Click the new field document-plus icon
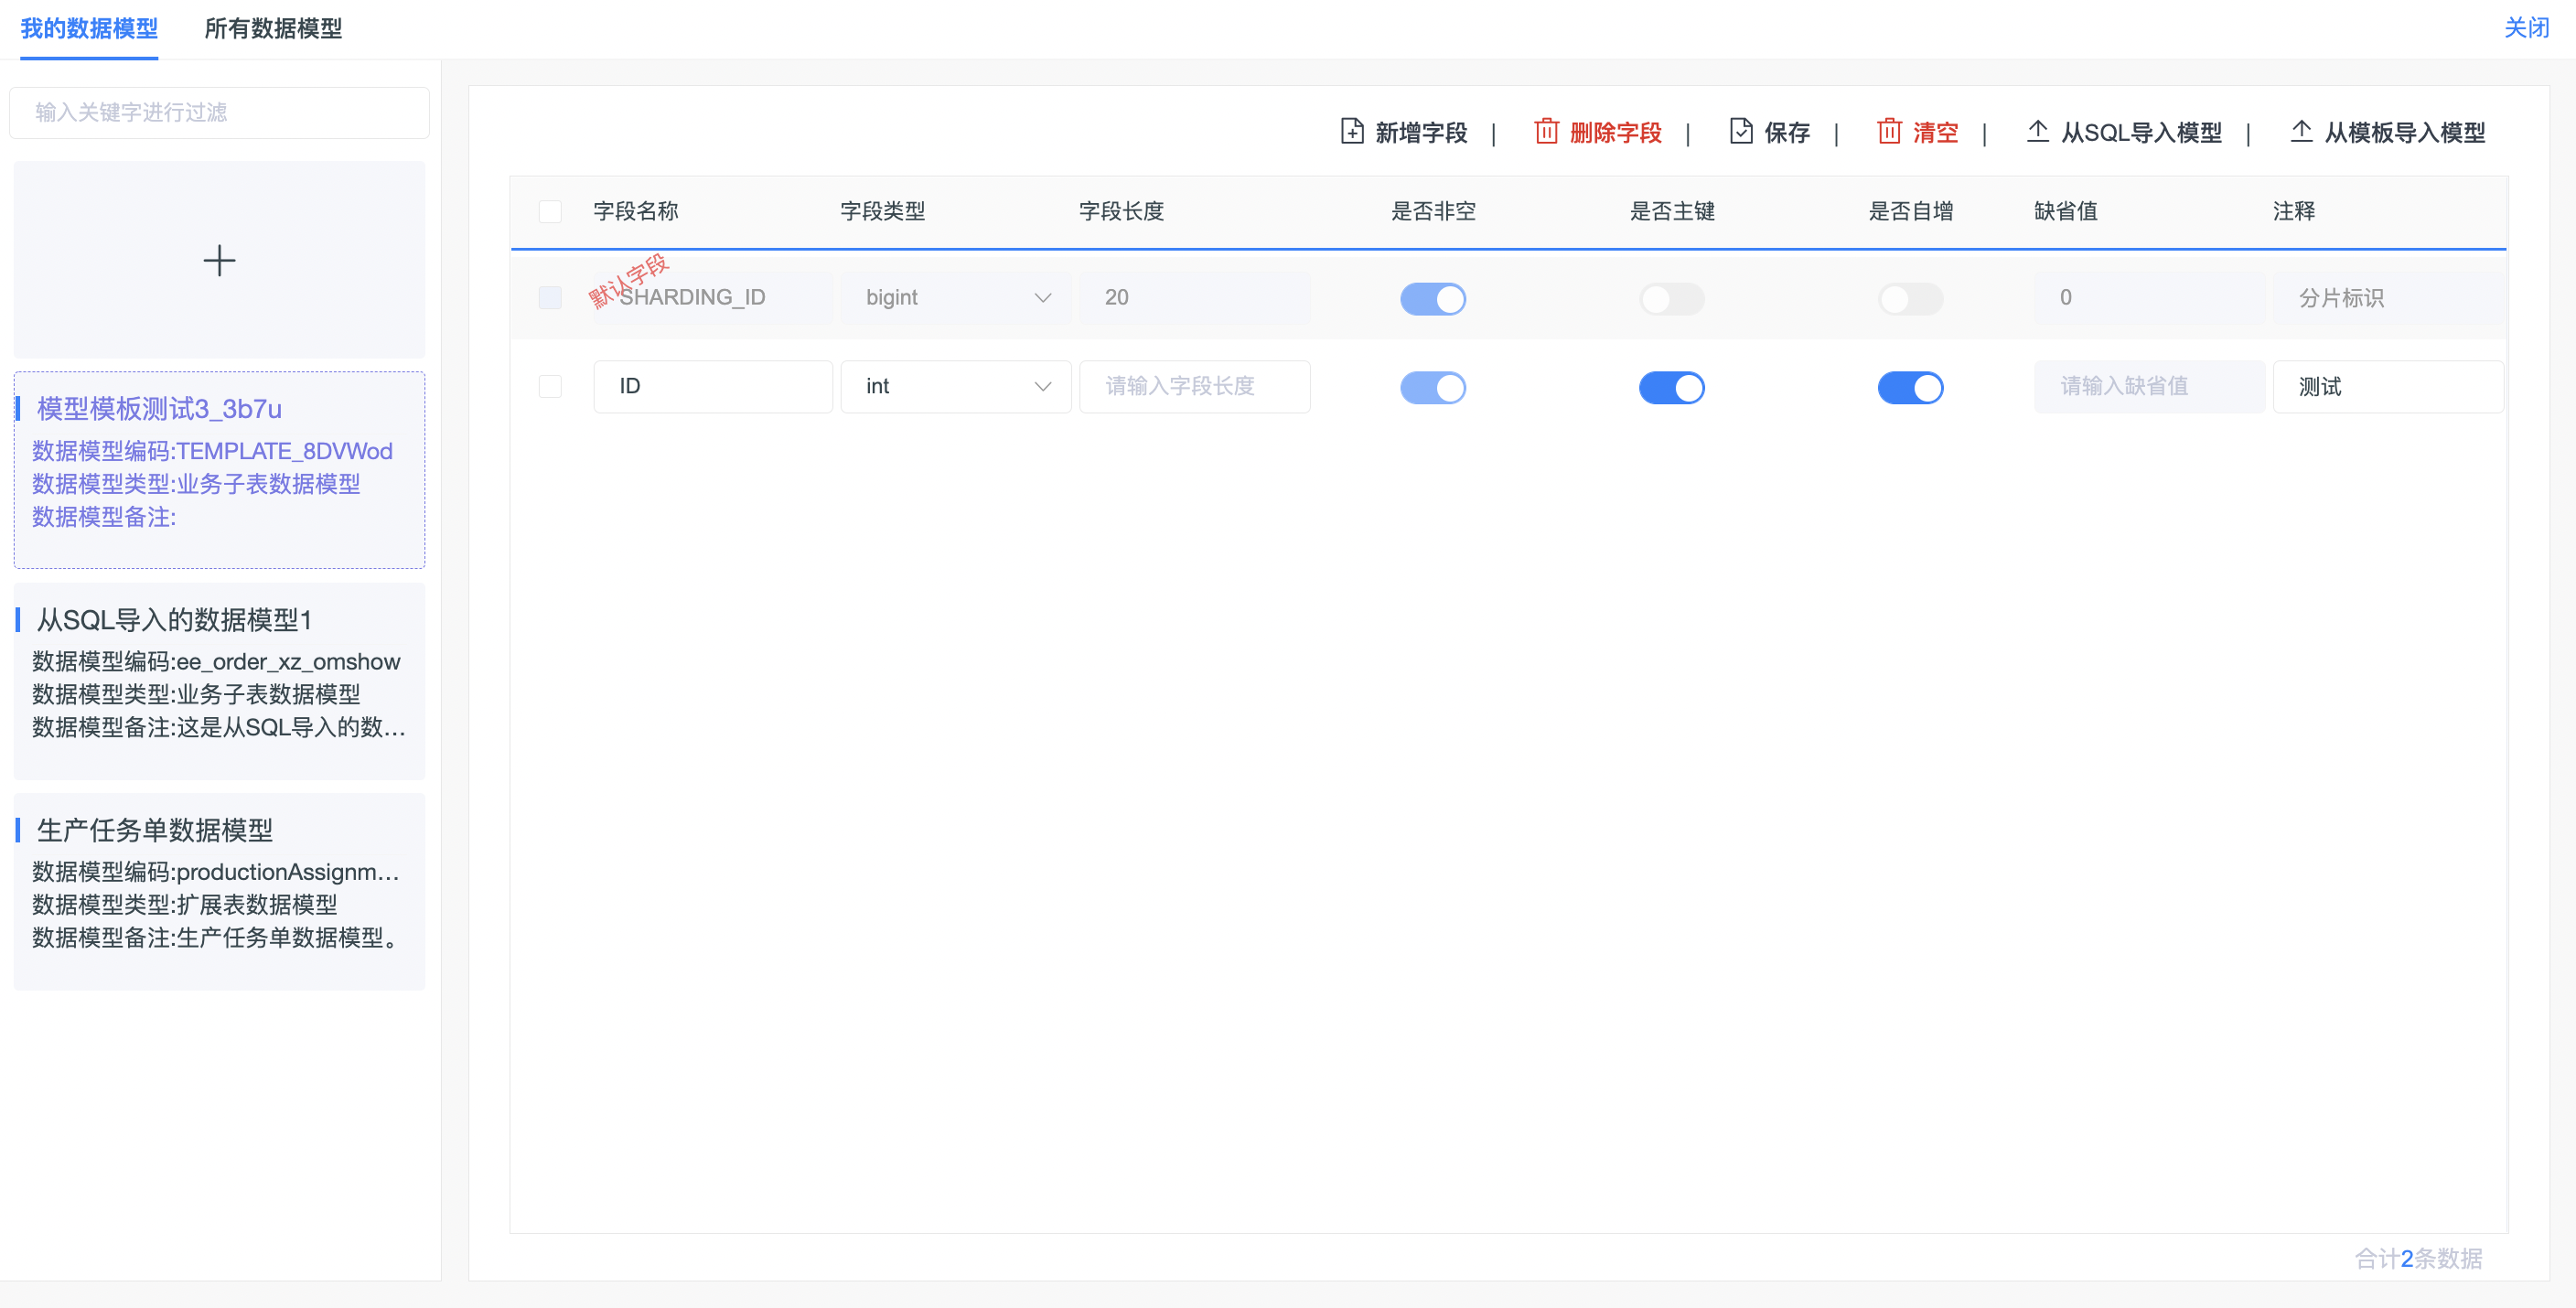 point(1352,131)
